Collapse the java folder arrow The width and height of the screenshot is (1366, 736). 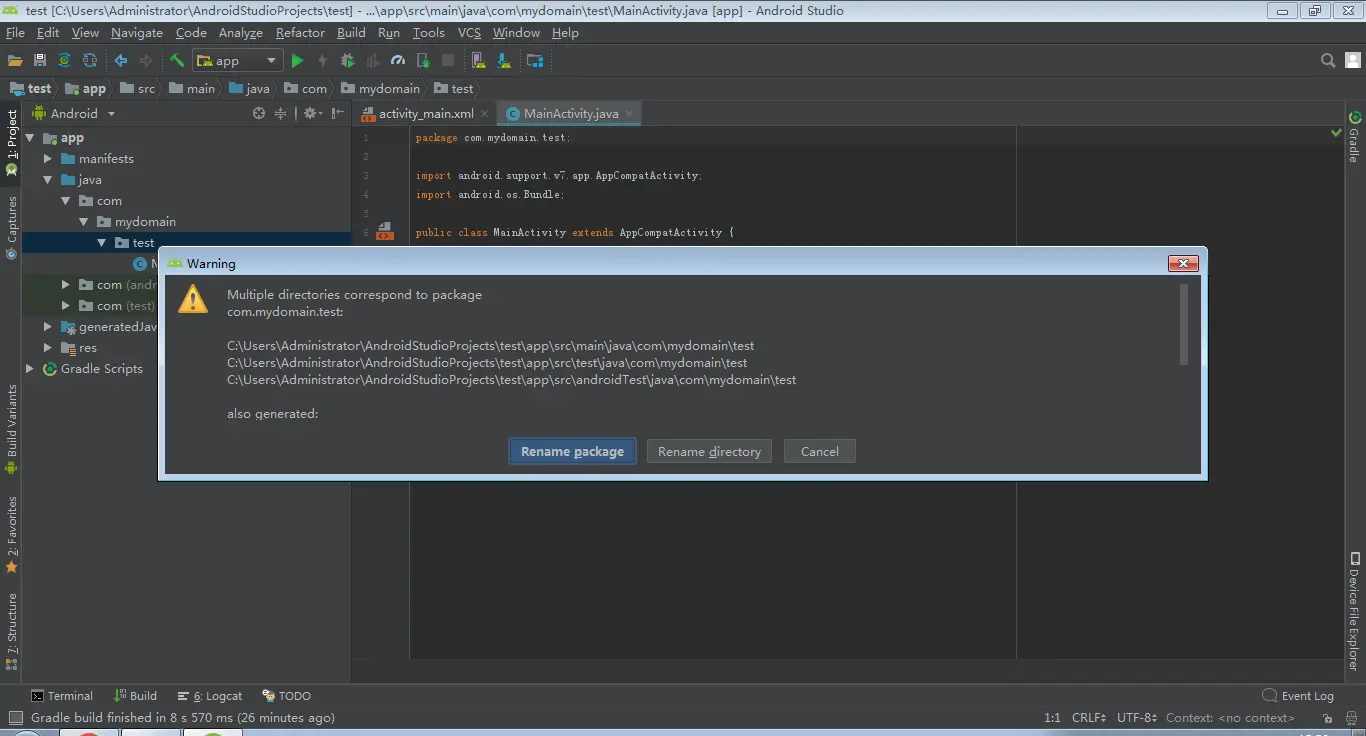tap(48, 180)
